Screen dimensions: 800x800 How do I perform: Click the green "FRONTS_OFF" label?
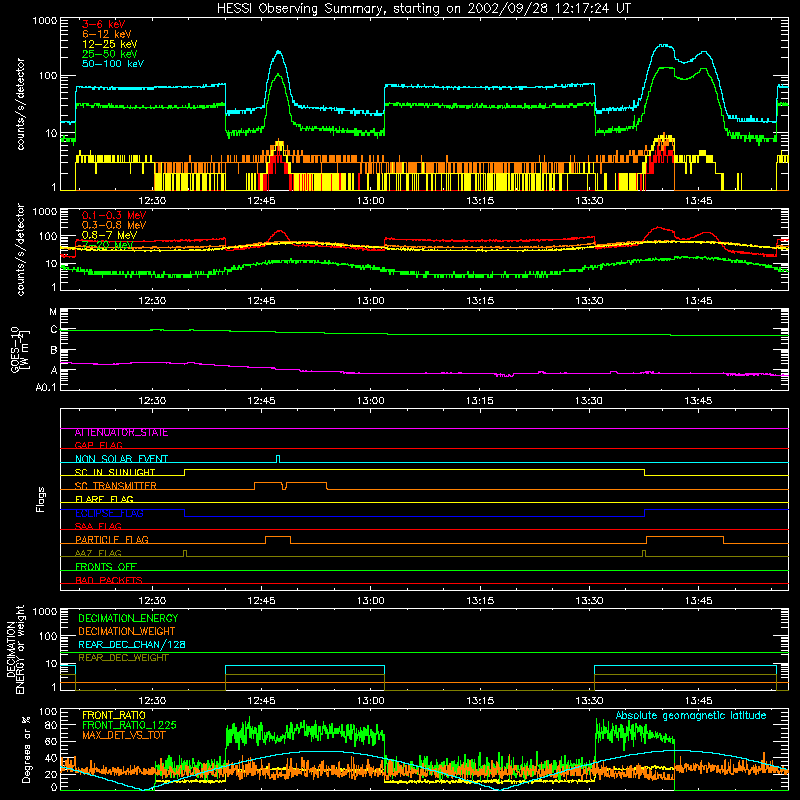coord(106,567)
